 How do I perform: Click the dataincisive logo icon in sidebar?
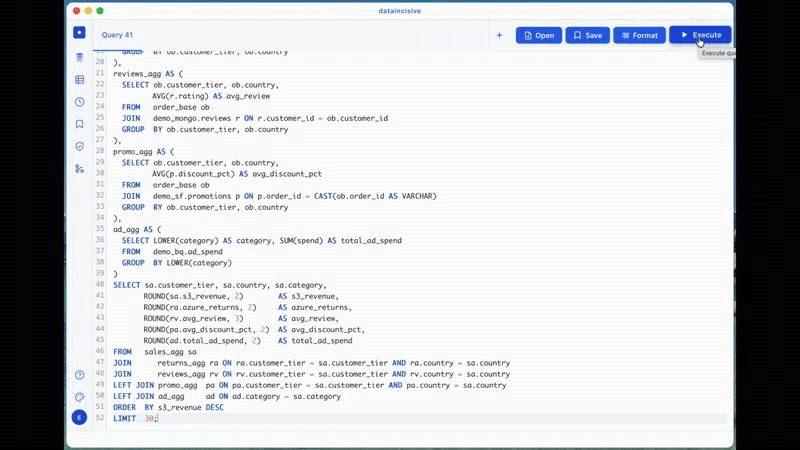(x=79, y=33)
